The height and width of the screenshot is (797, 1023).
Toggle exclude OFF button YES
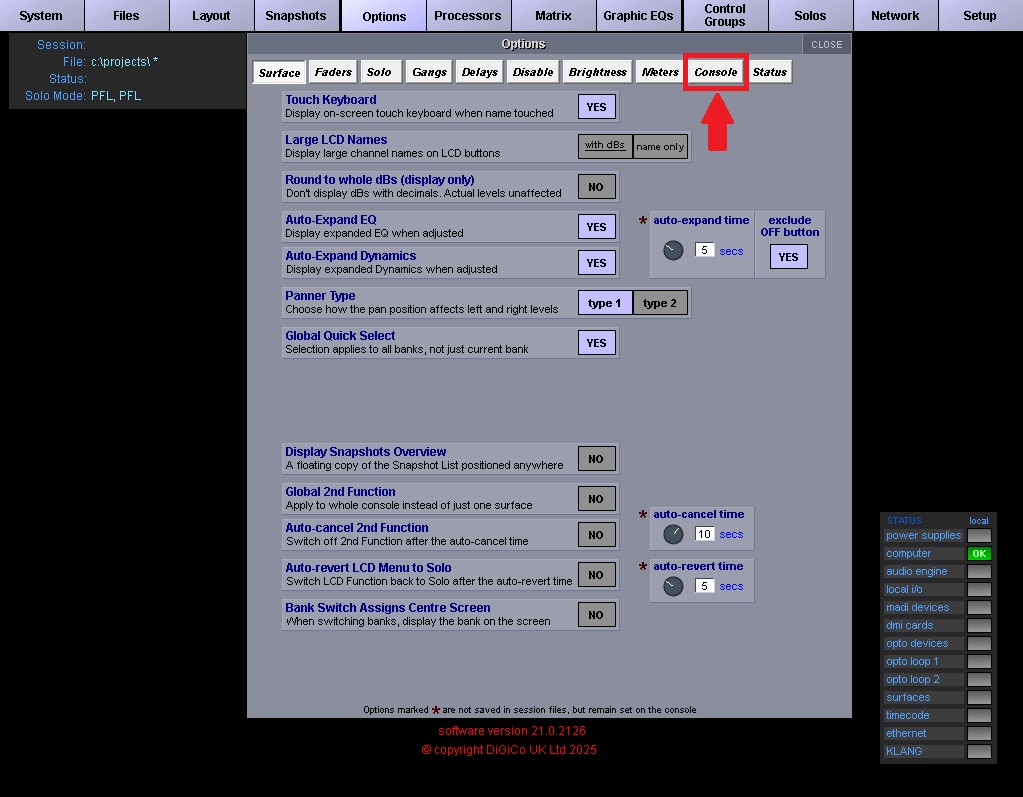click(x=788, y=257)
